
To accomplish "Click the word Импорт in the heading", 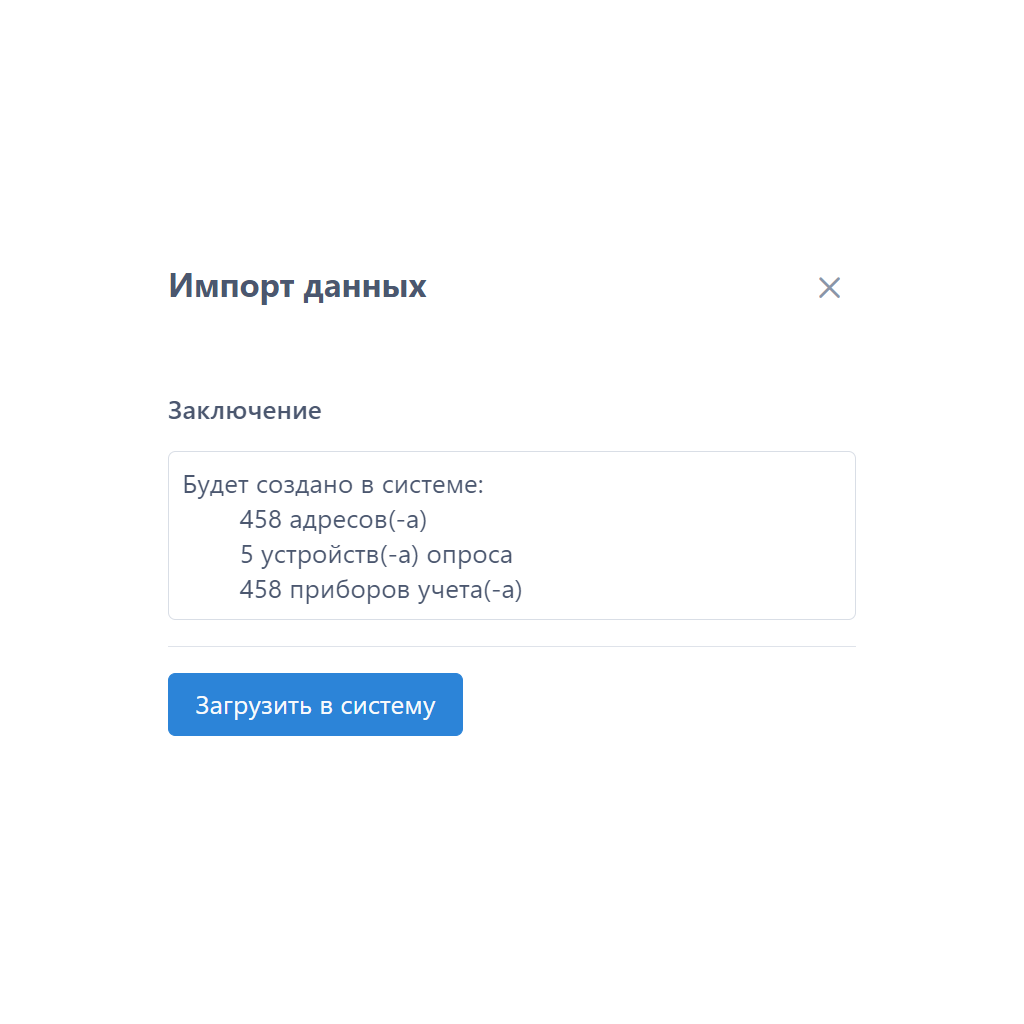I will click(231, 286).
